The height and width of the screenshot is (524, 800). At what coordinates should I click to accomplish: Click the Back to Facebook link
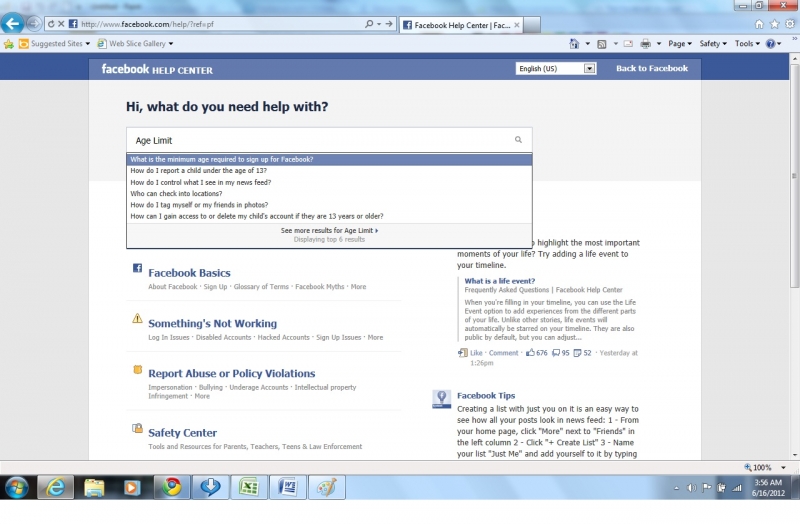651,69
